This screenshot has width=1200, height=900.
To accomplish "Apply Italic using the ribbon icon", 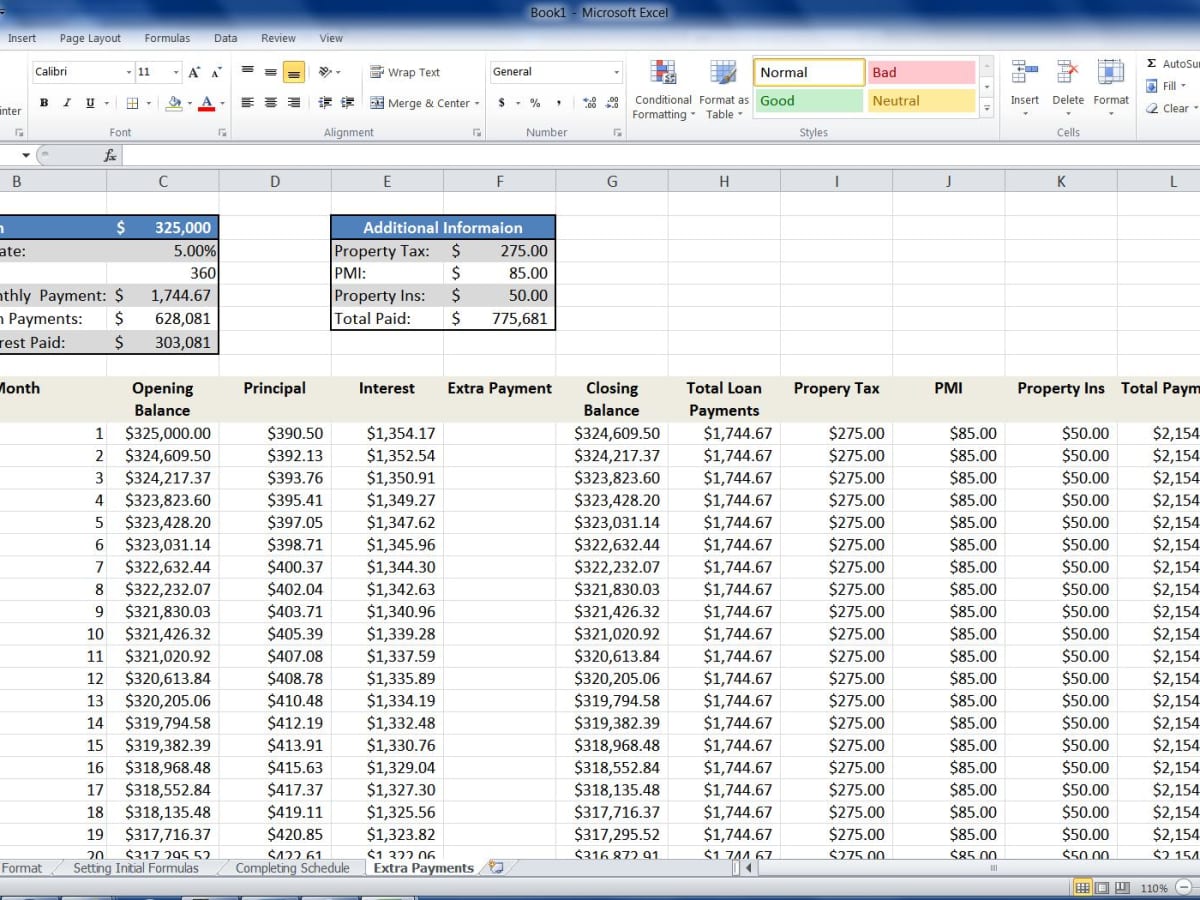I will tap(67, 103).
